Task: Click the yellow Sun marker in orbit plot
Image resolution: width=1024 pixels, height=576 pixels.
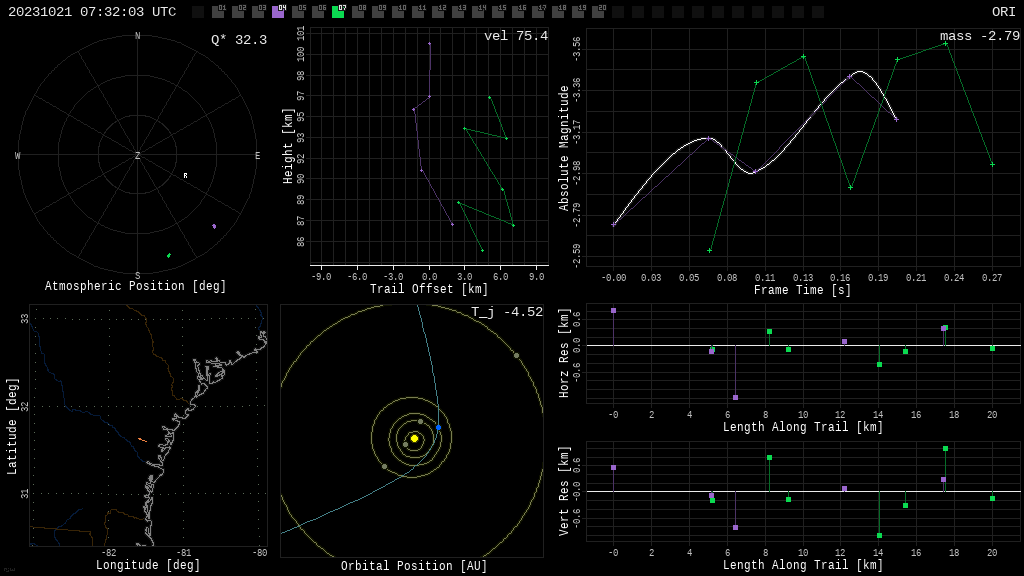Action: (x=414, y=438)
